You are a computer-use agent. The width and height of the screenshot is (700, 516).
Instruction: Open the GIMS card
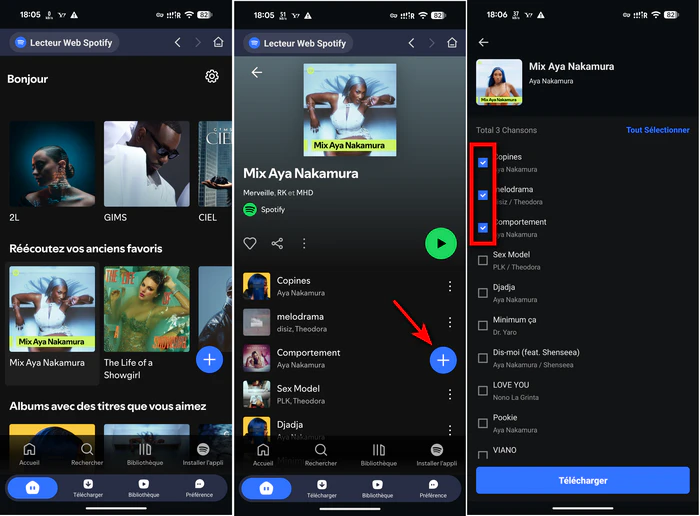click(146, 172)
